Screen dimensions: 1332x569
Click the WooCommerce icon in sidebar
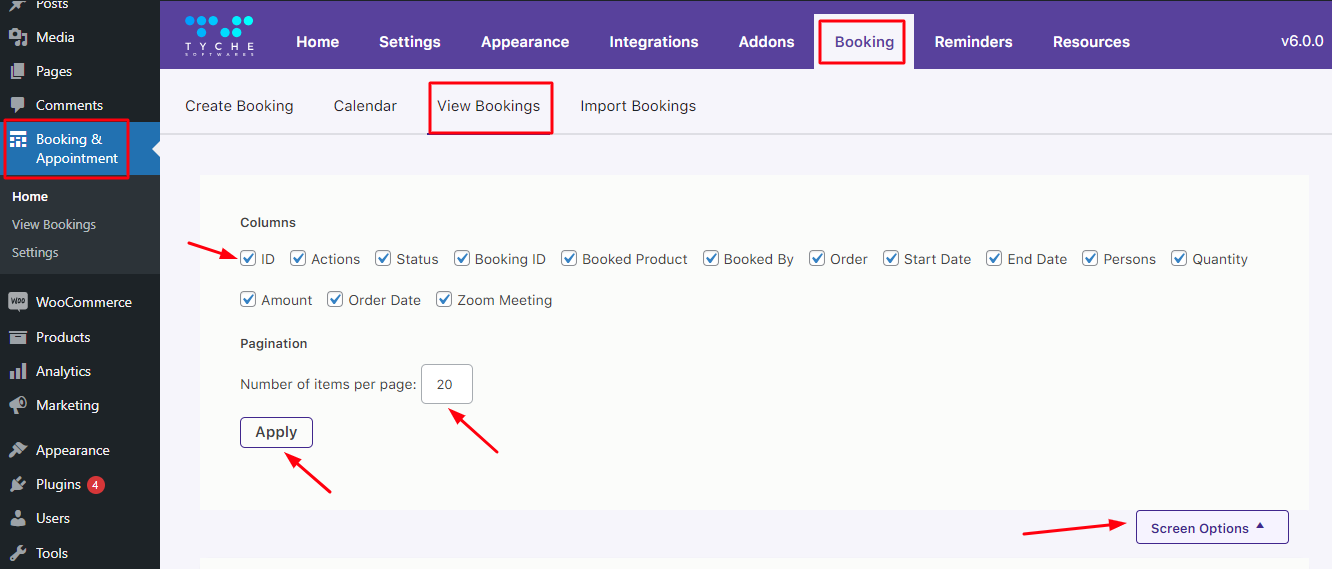click(x=18, y=302)
